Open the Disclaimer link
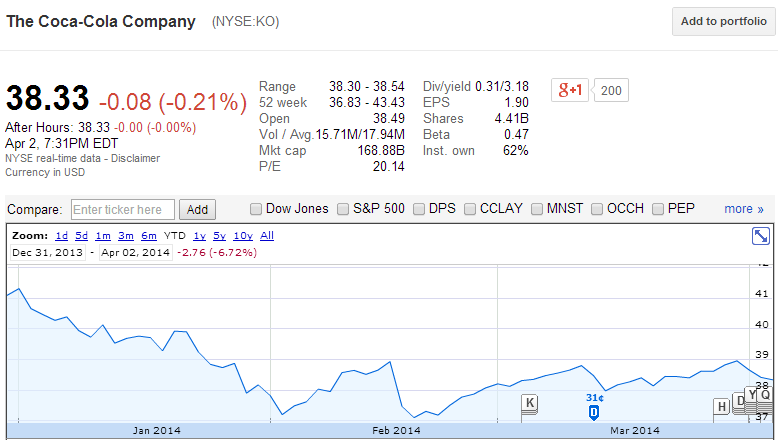Viewport: 778px width, 440px height. (x=135, y=158)
